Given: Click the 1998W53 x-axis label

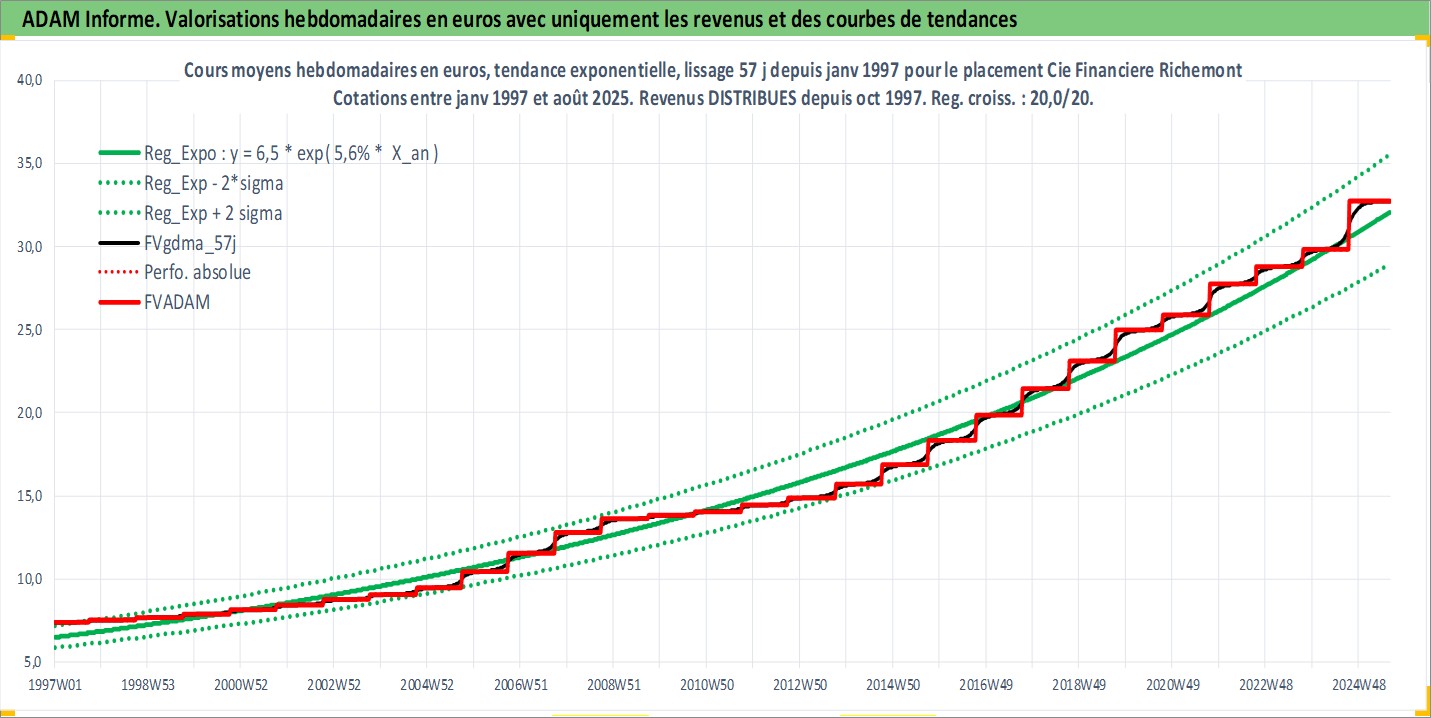Looking at the screenshot, I should pos(146,684).
